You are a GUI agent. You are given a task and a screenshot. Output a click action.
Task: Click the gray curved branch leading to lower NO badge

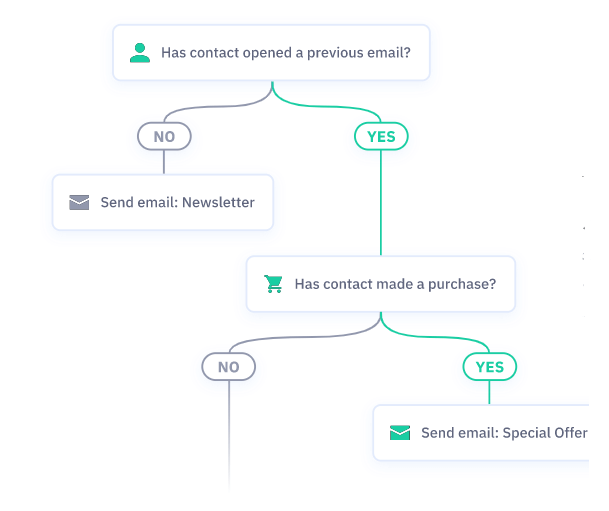click(x=300, y=337)
